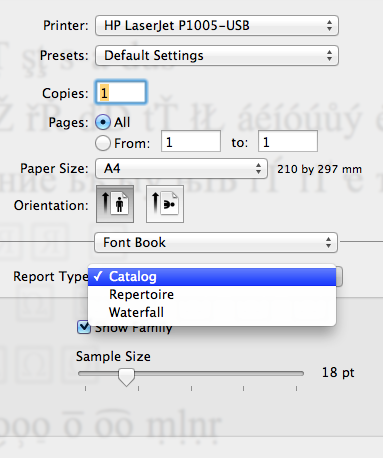Select the From pages radio button
Viewport: 383px width, 458px height.
[103, 143]
